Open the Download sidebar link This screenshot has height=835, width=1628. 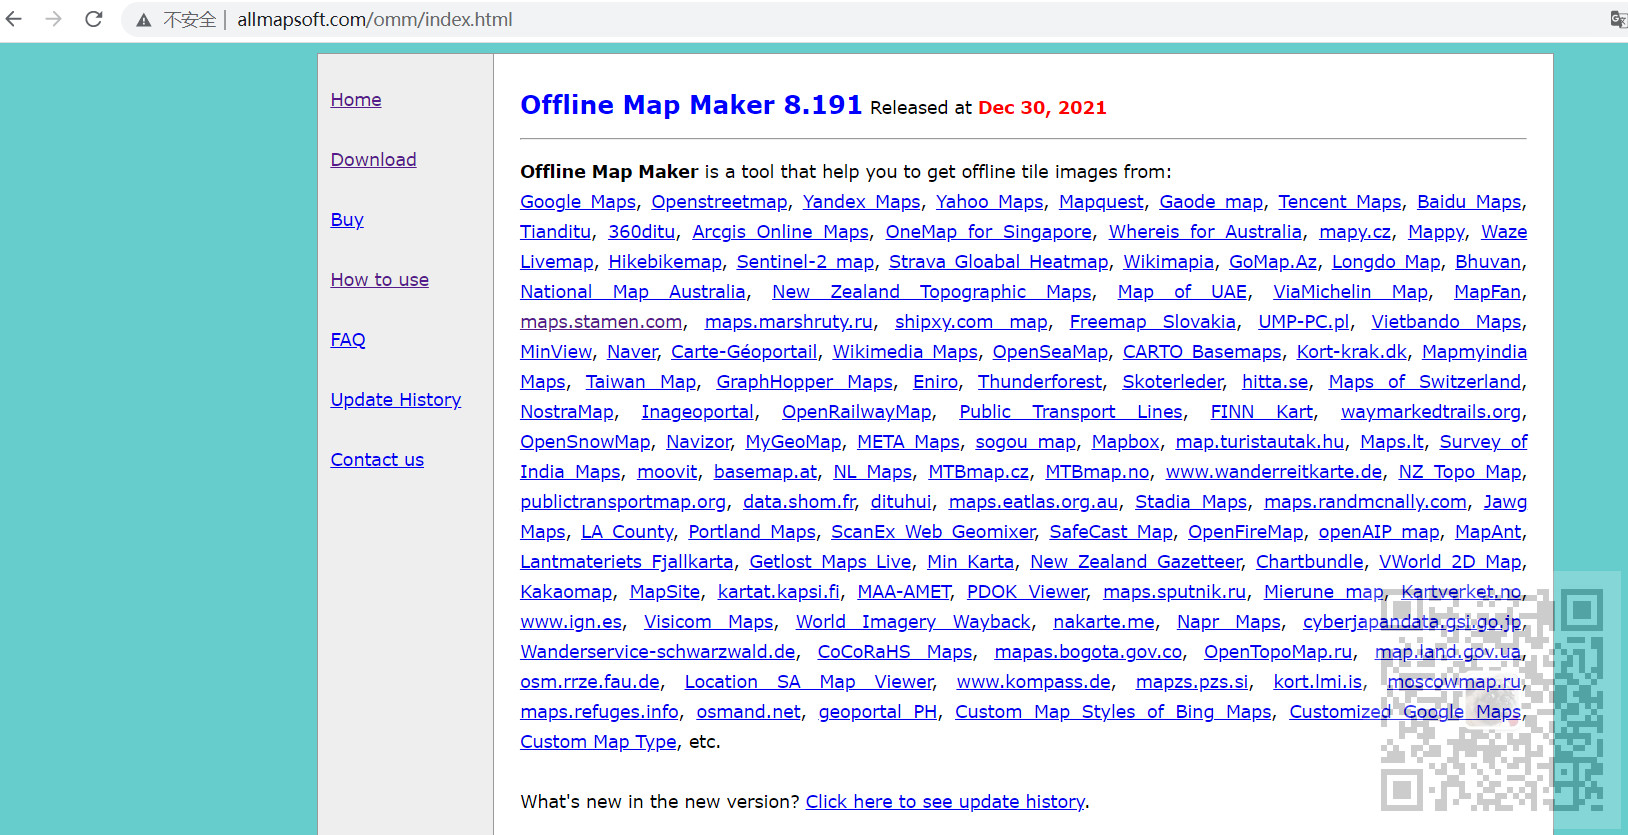coord(373,160)
